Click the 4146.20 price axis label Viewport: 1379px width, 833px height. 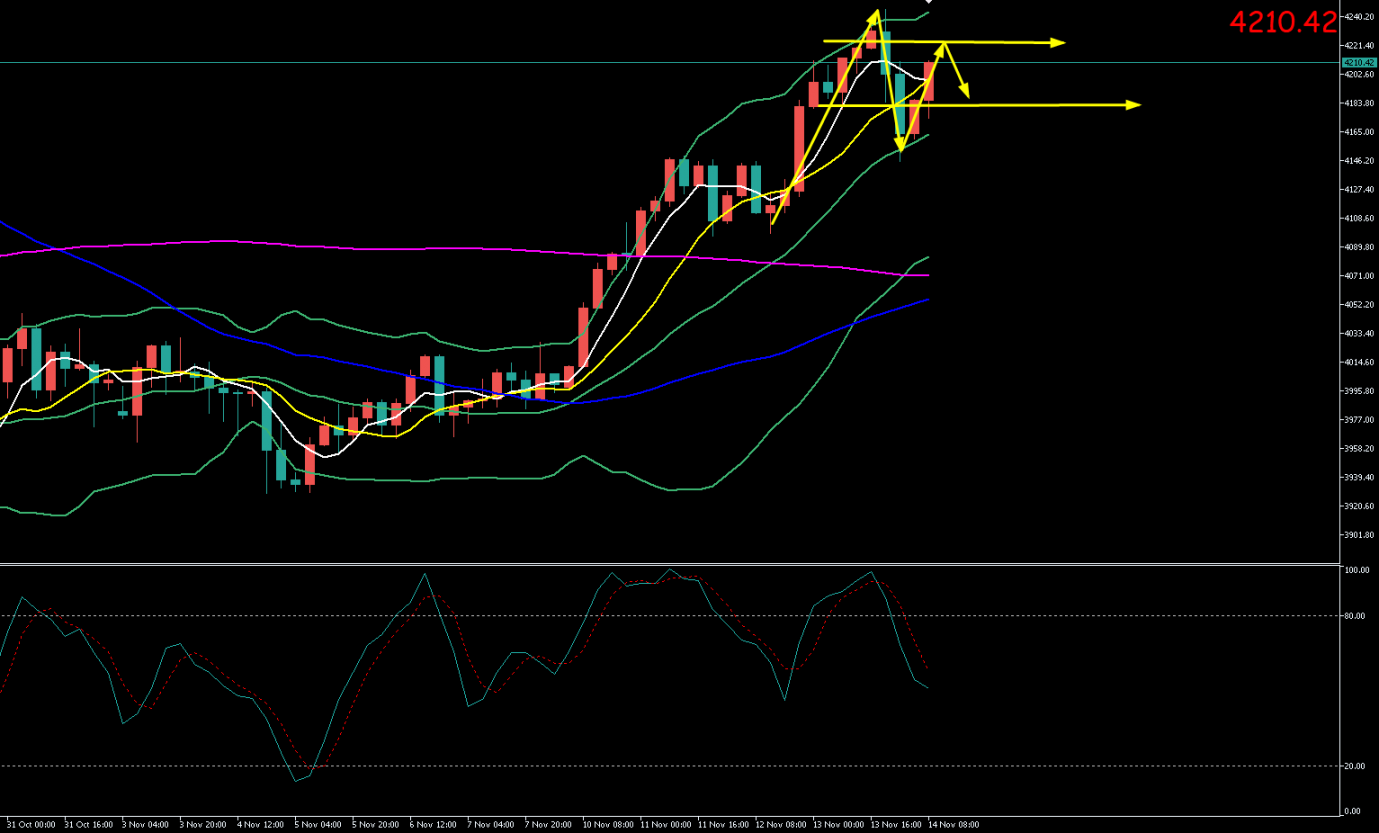1359,161
